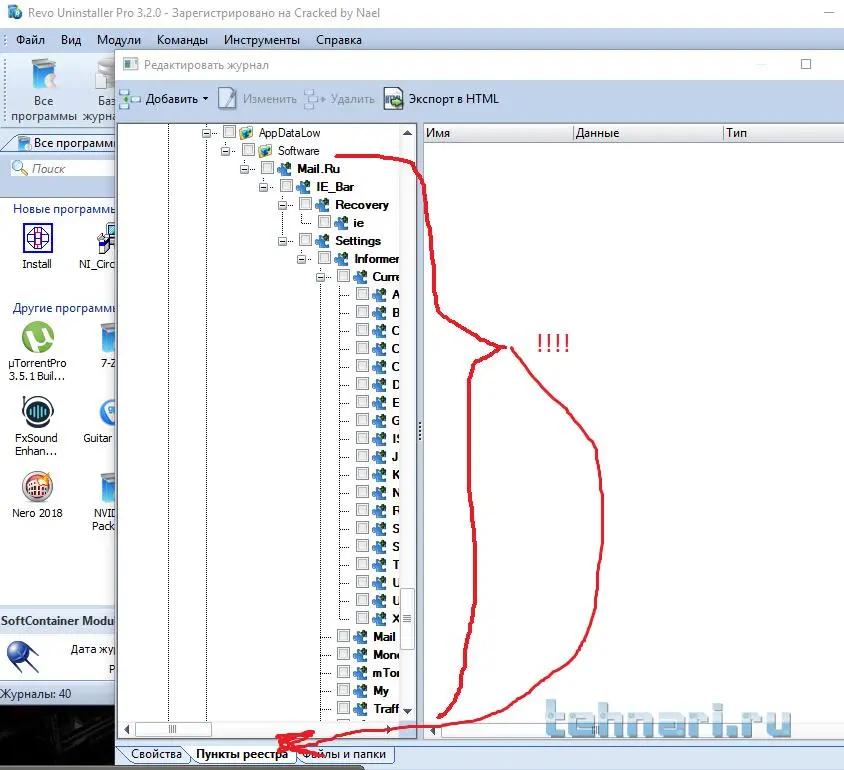Click the SoftContainer satellite icon
The width and height of the screenshot is (844, 770).
(23, 657)
